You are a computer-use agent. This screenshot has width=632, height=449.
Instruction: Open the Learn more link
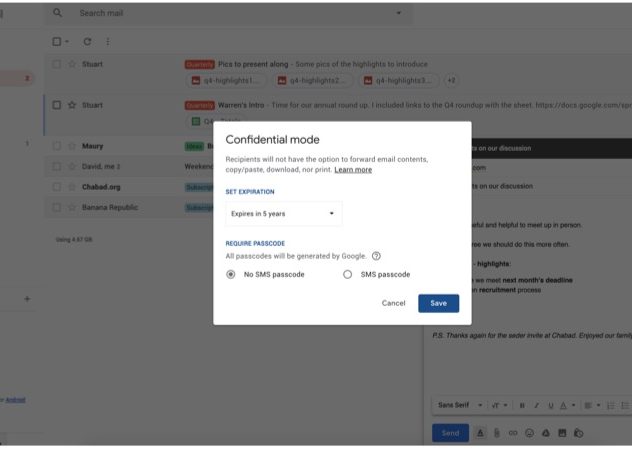point(353,170)
